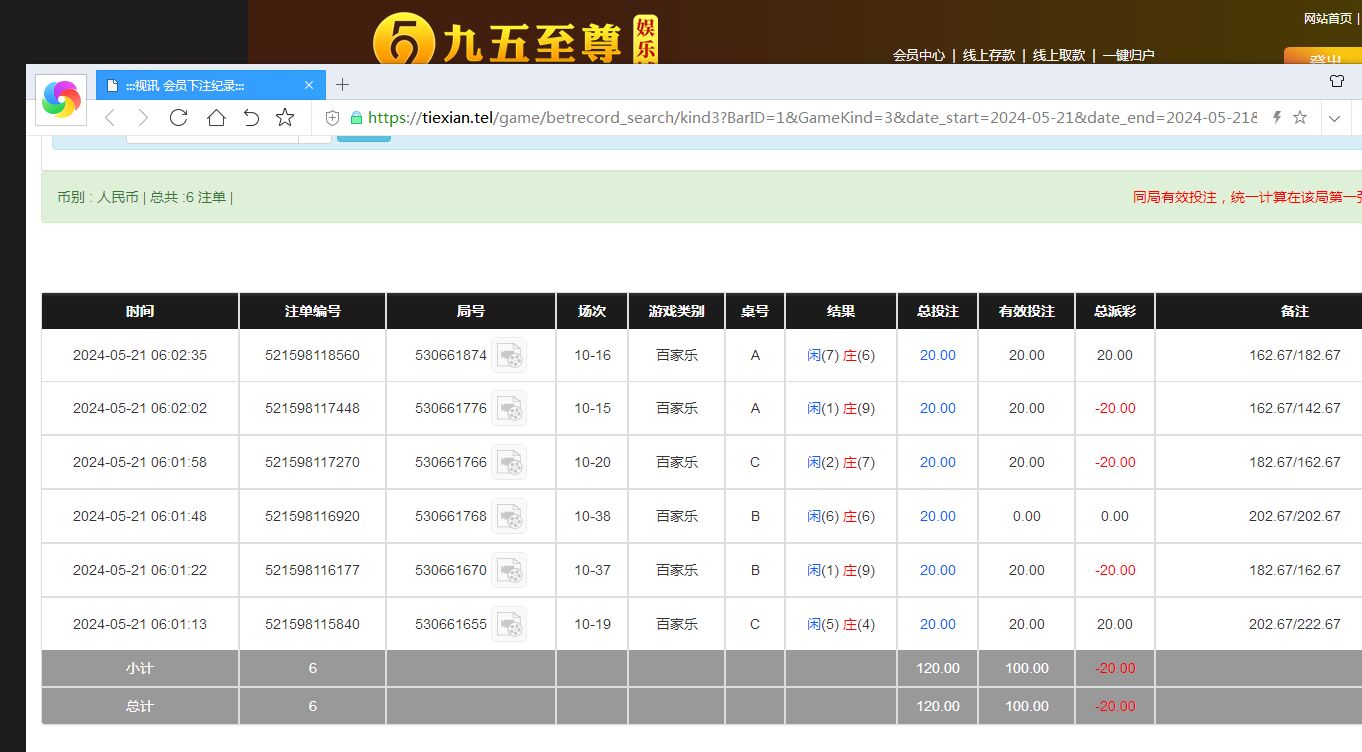Click the star favorites icon beside home
1362x752 pixels.
(x=285, y=118)
